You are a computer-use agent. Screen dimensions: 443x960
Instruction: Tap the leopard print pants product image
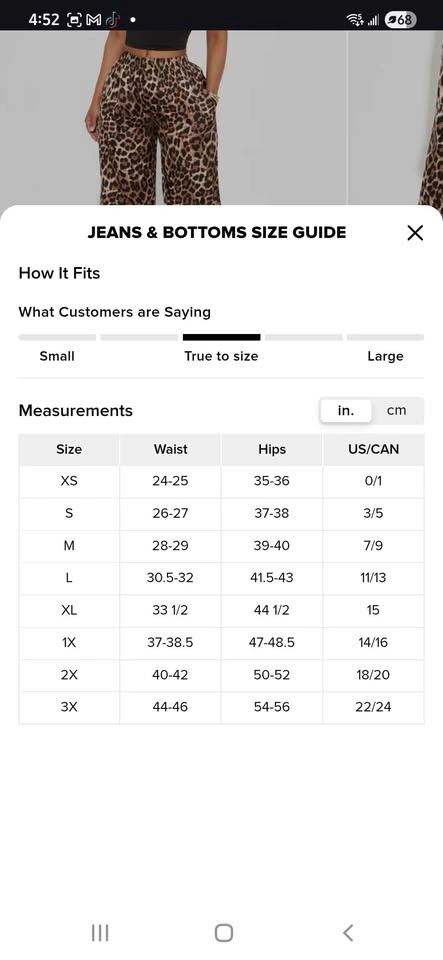click(159, 118)
